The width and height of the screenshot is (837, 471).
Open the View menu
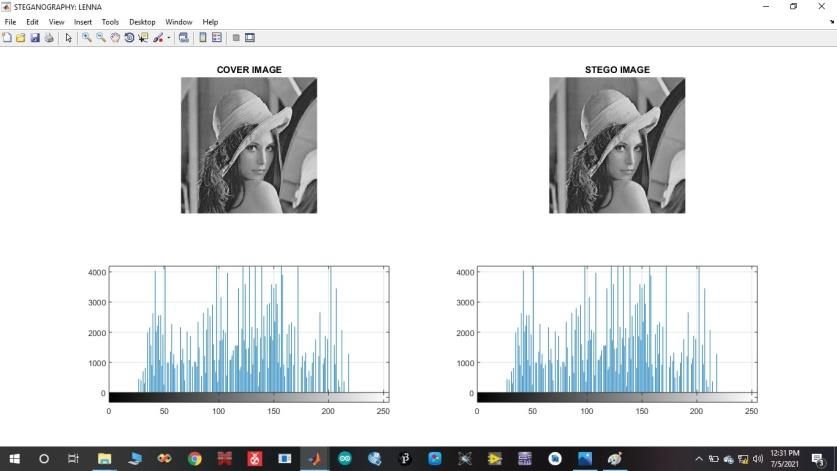click(x=56, y=22)
